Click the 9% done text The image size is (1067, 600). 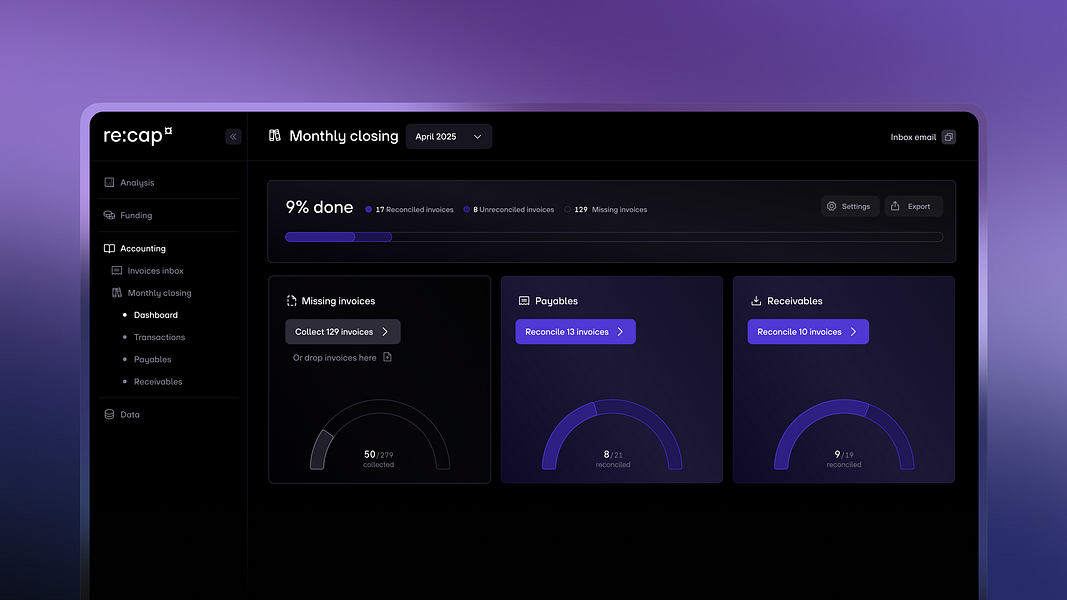pyautogui.click(x=319, y=207)
